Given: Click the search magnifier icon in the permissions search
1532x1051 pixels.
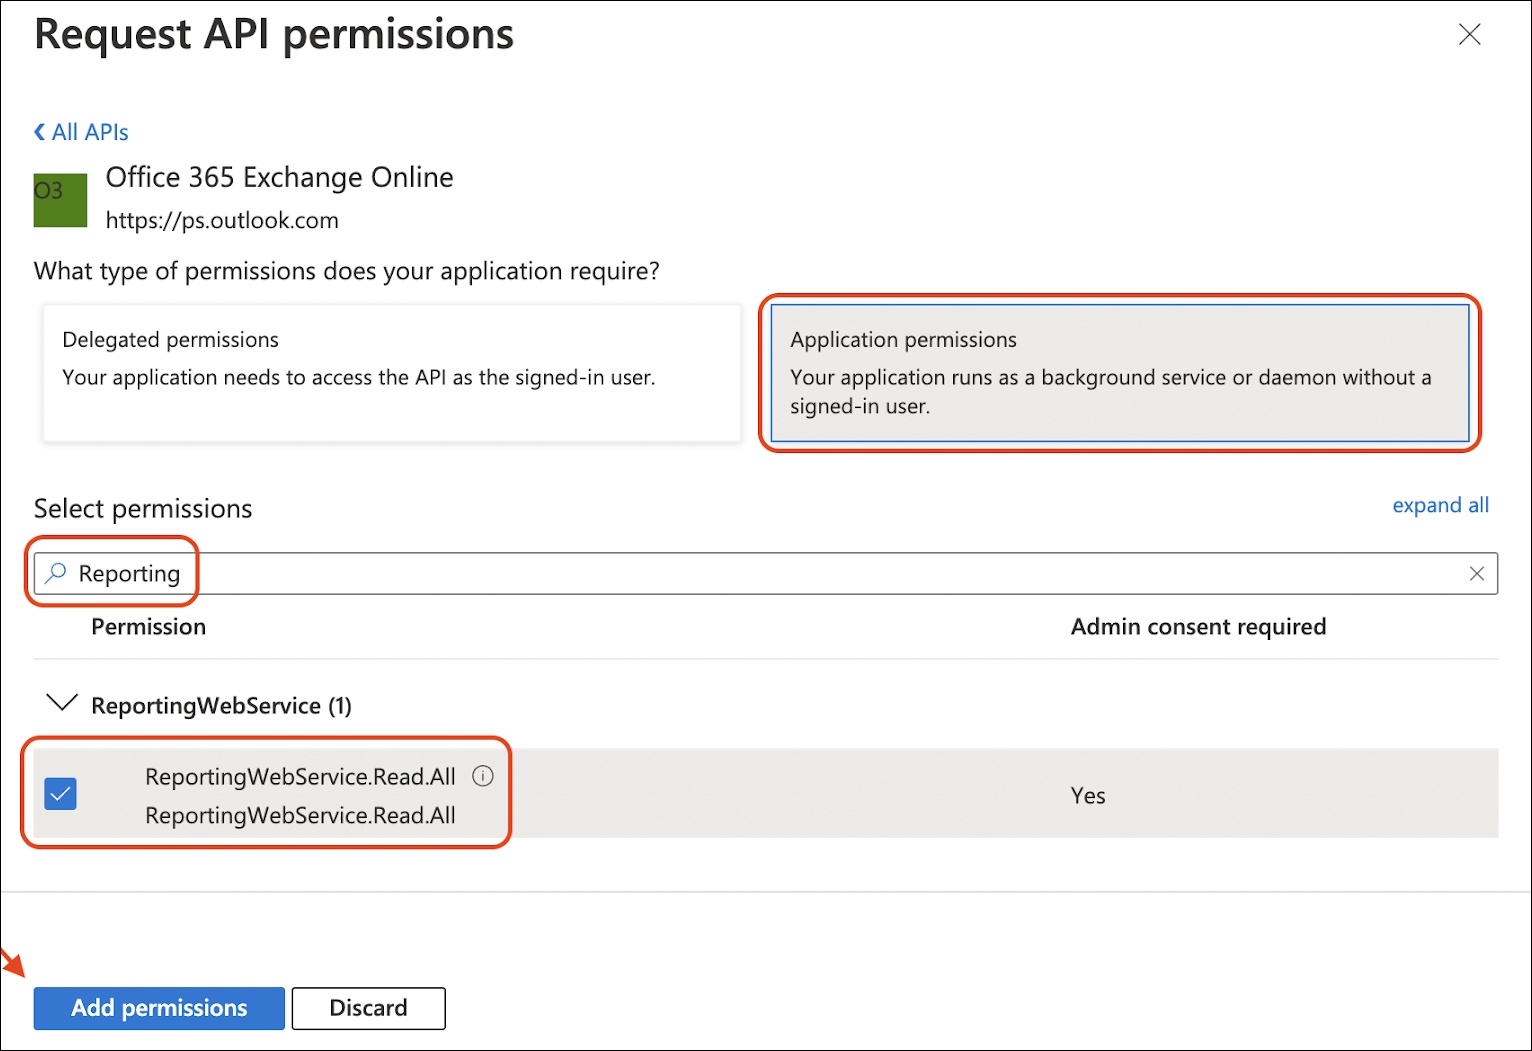Looking at the screenshot, I should coord(56,573).
